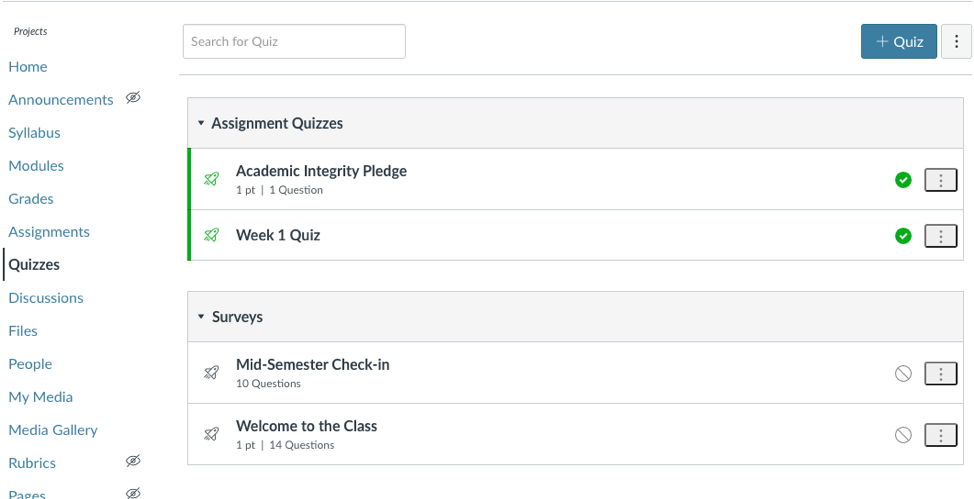Screen dimensions: 974x499
Task: Open options menu for Academic Integrity Pledge
Action: (940, 180)
